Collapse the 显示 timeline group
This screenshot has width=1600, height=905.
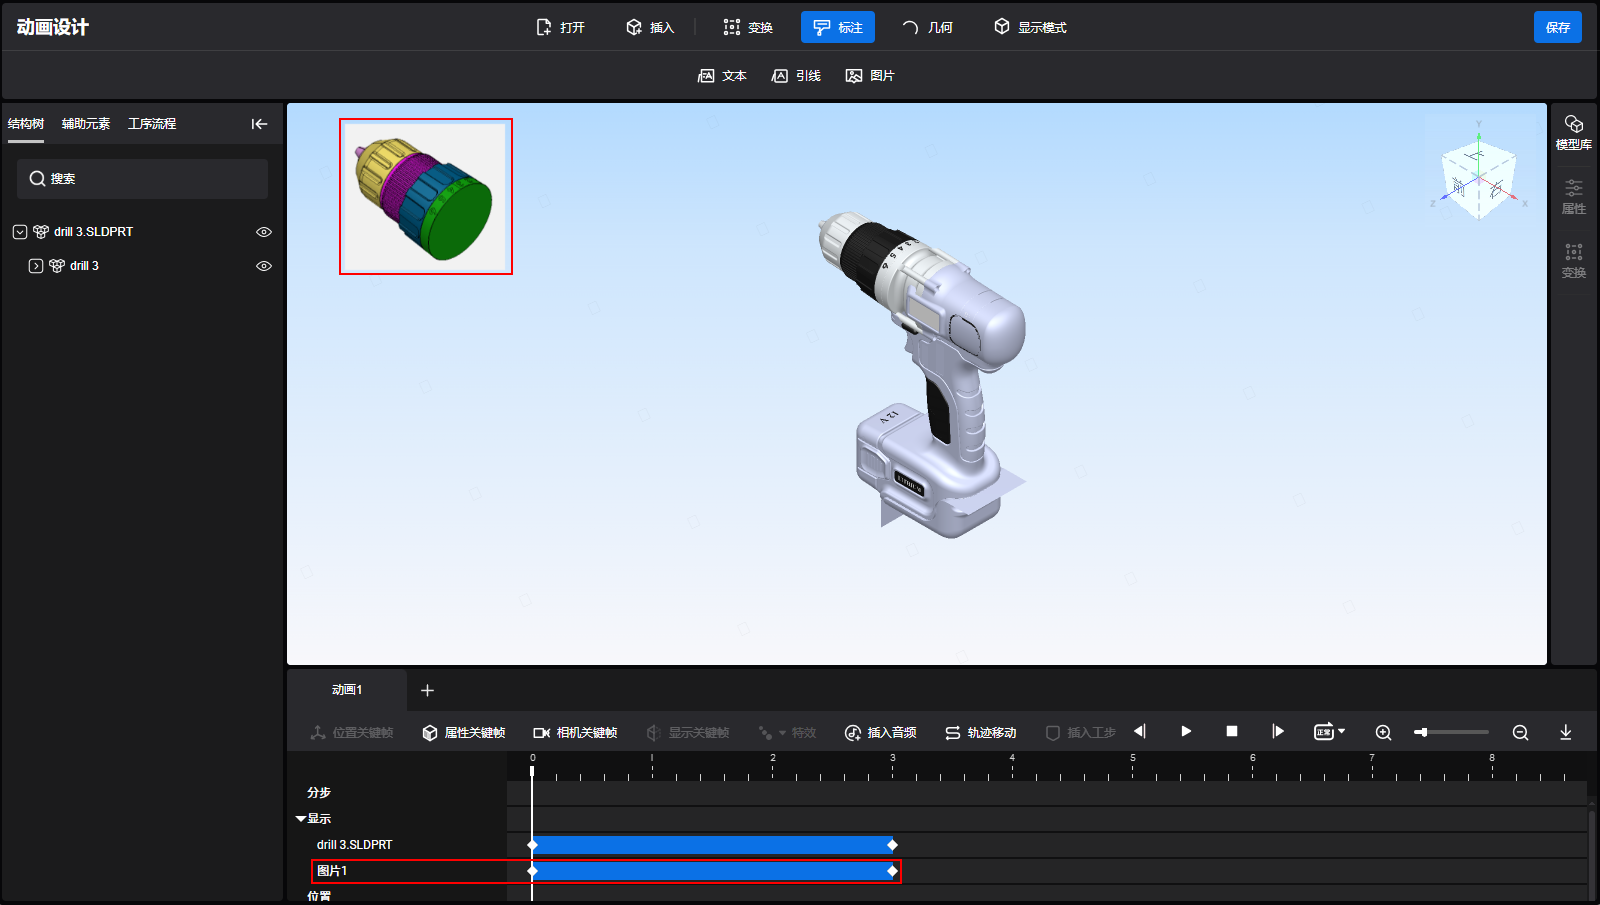click(x=301, y=819)
